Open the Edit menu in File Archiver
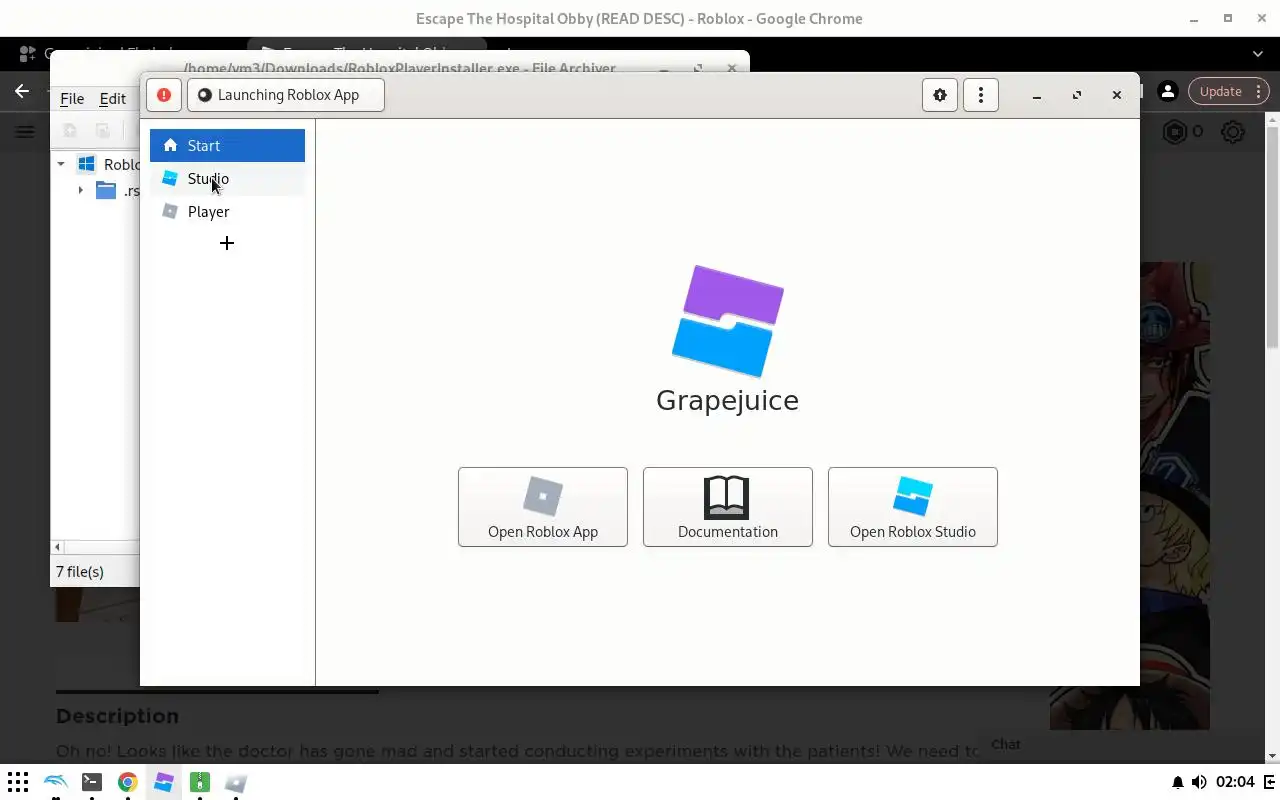This screenshot has height=800, width=1280. tap(112, 98)
